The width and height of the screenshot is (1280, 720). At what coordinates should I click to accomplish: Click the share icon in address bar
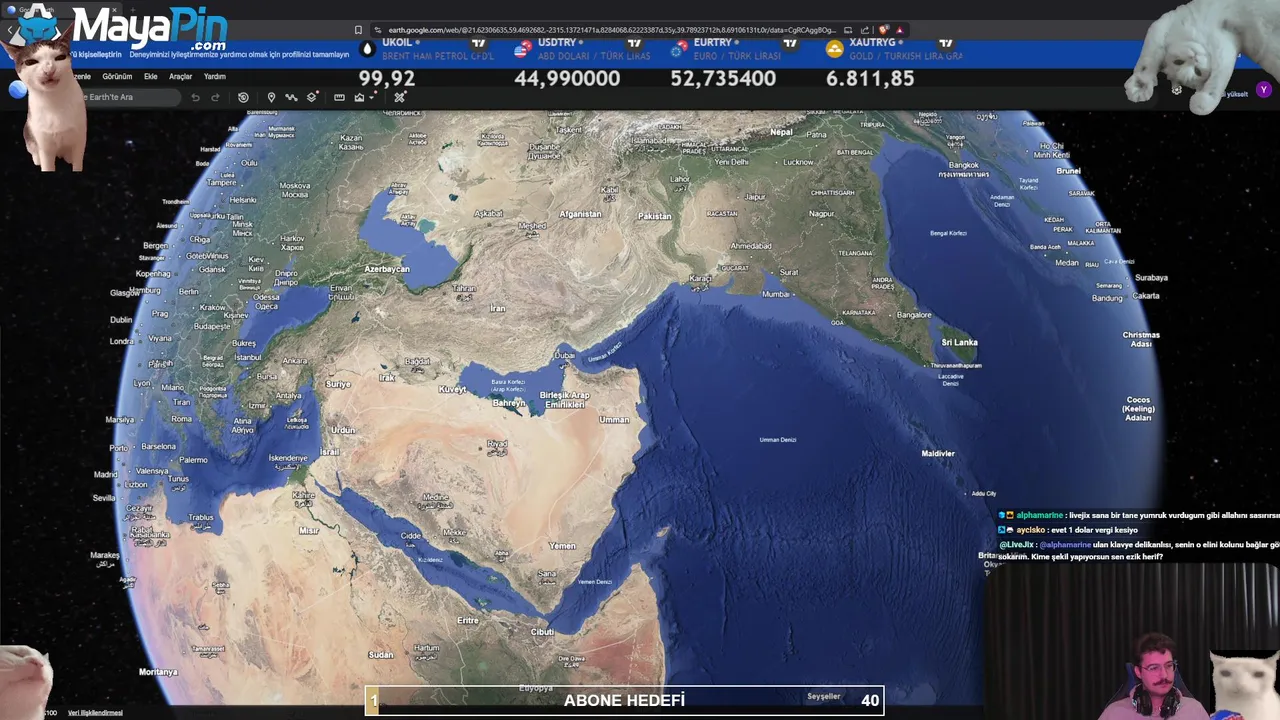pos(865,30)
